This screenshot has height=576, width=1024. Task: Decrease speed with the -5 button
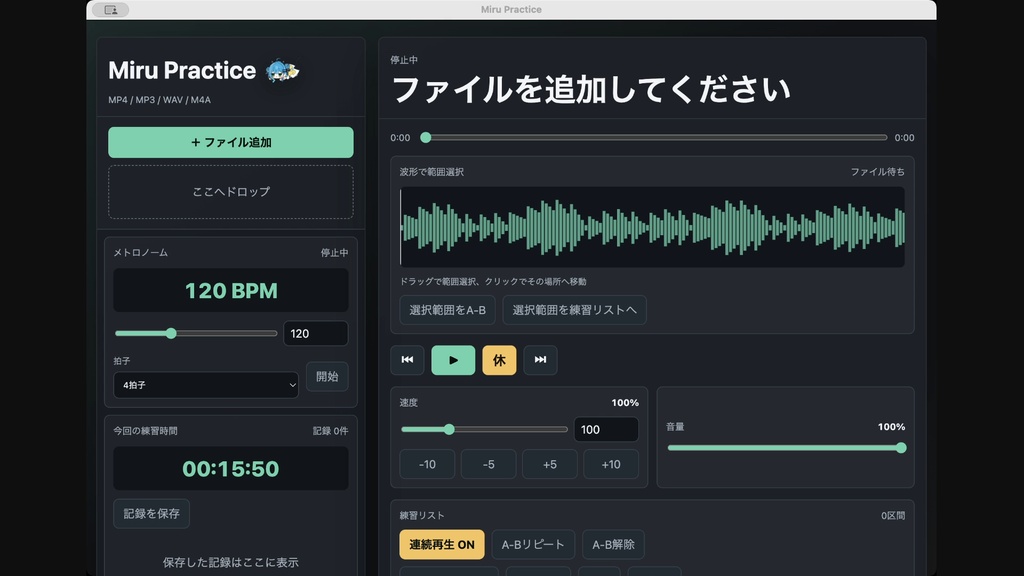[488, 464]
